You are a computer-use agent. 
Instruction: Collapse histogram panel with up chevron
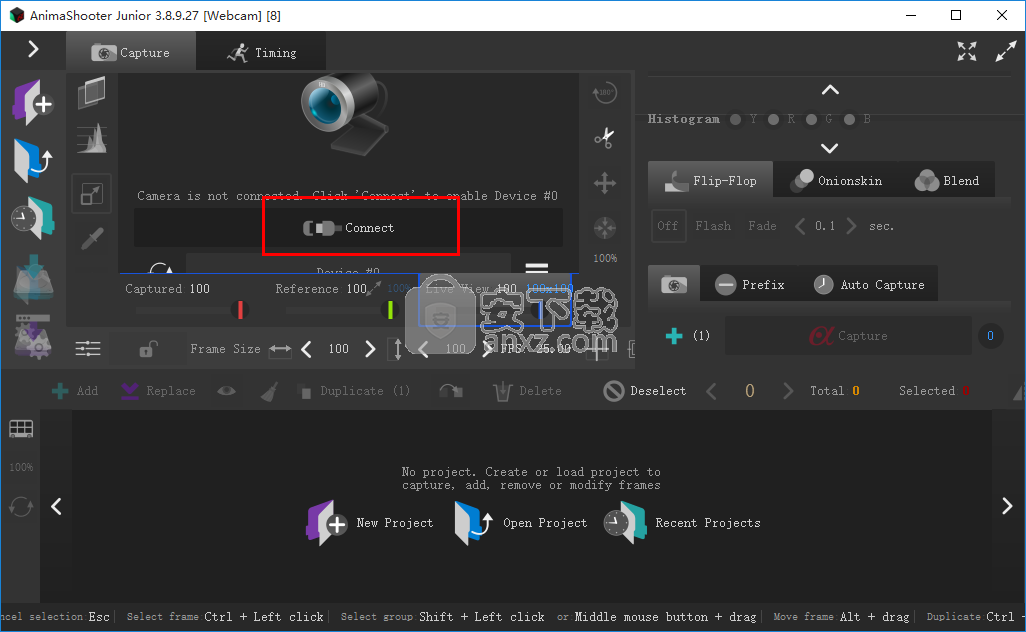[x=830, y=90]
